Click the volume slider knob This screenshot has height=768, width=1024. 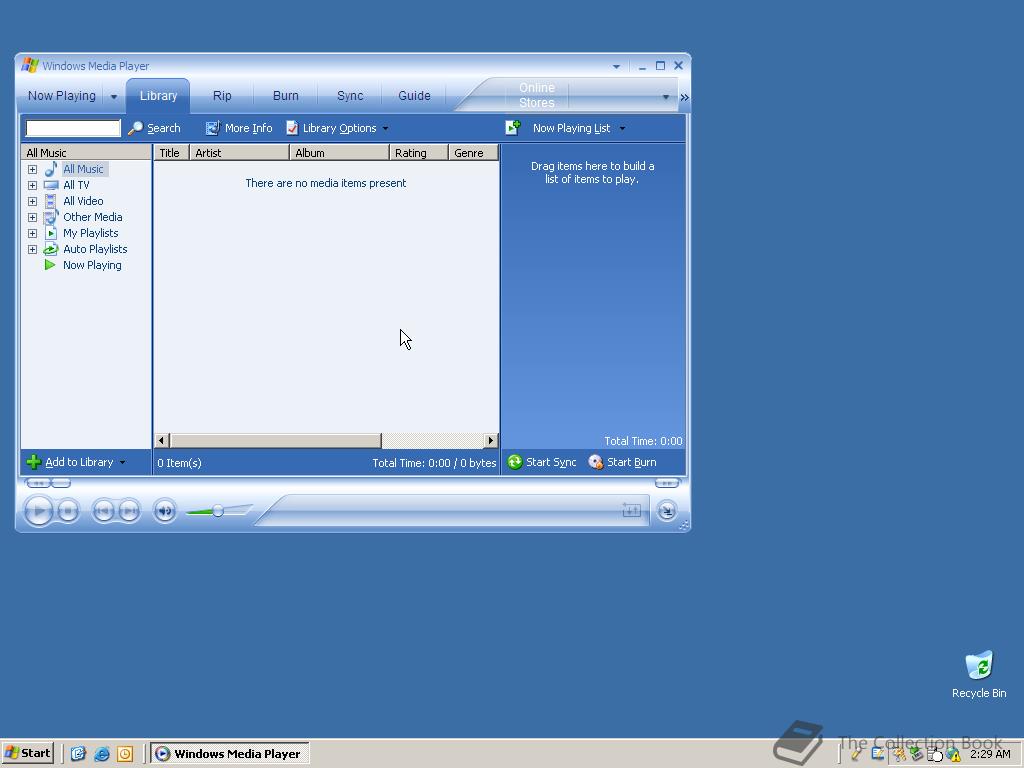click(218, 511)
